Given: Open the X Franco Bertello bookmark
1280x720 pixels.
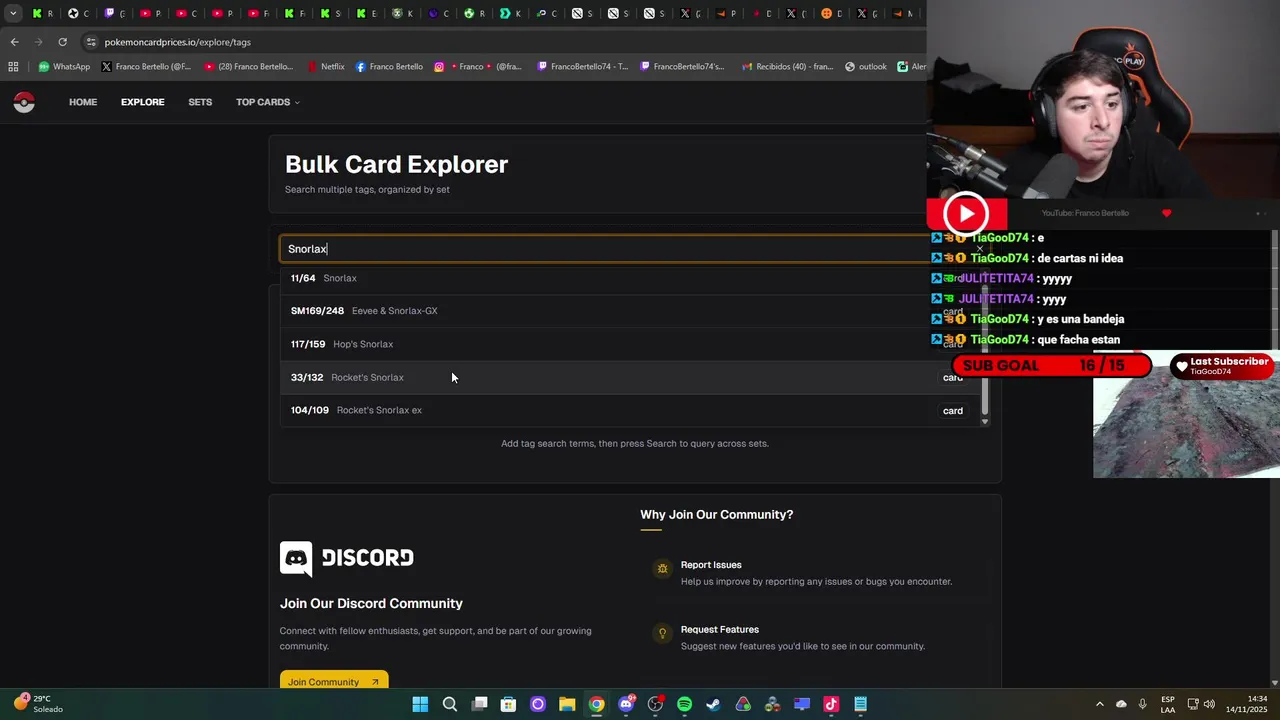Looking at the screenshot, I should (x=146, y=67).
